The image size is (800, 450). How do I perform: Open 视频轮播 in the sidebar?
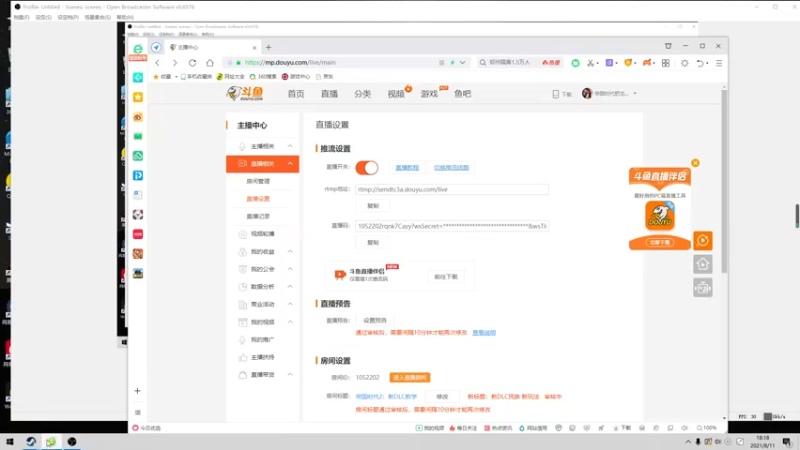pyautogui.click(x=262, y=234)
